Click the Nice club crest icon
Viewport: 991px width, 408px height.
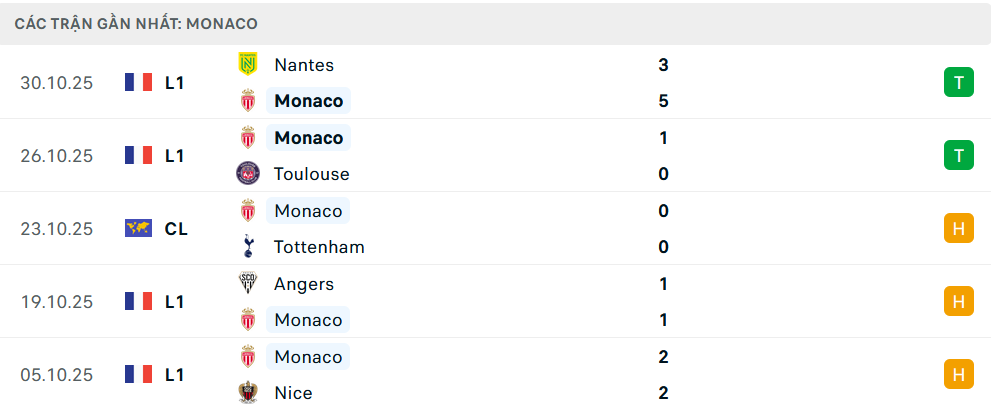coord(247,393)
